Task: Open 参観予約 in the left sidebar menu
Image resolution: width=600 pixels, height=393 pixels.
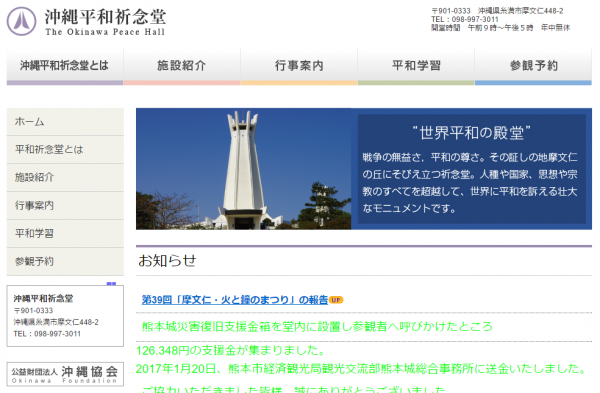Action: tap(65, 261)
